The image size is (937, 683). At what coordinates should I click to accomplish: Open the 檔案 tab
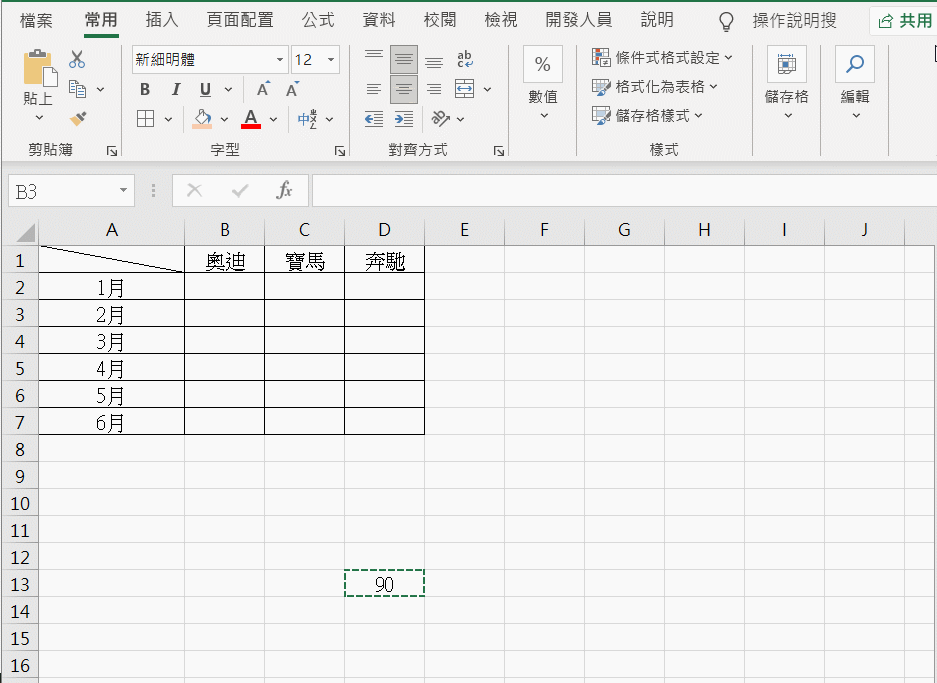(x=36, y=20)
